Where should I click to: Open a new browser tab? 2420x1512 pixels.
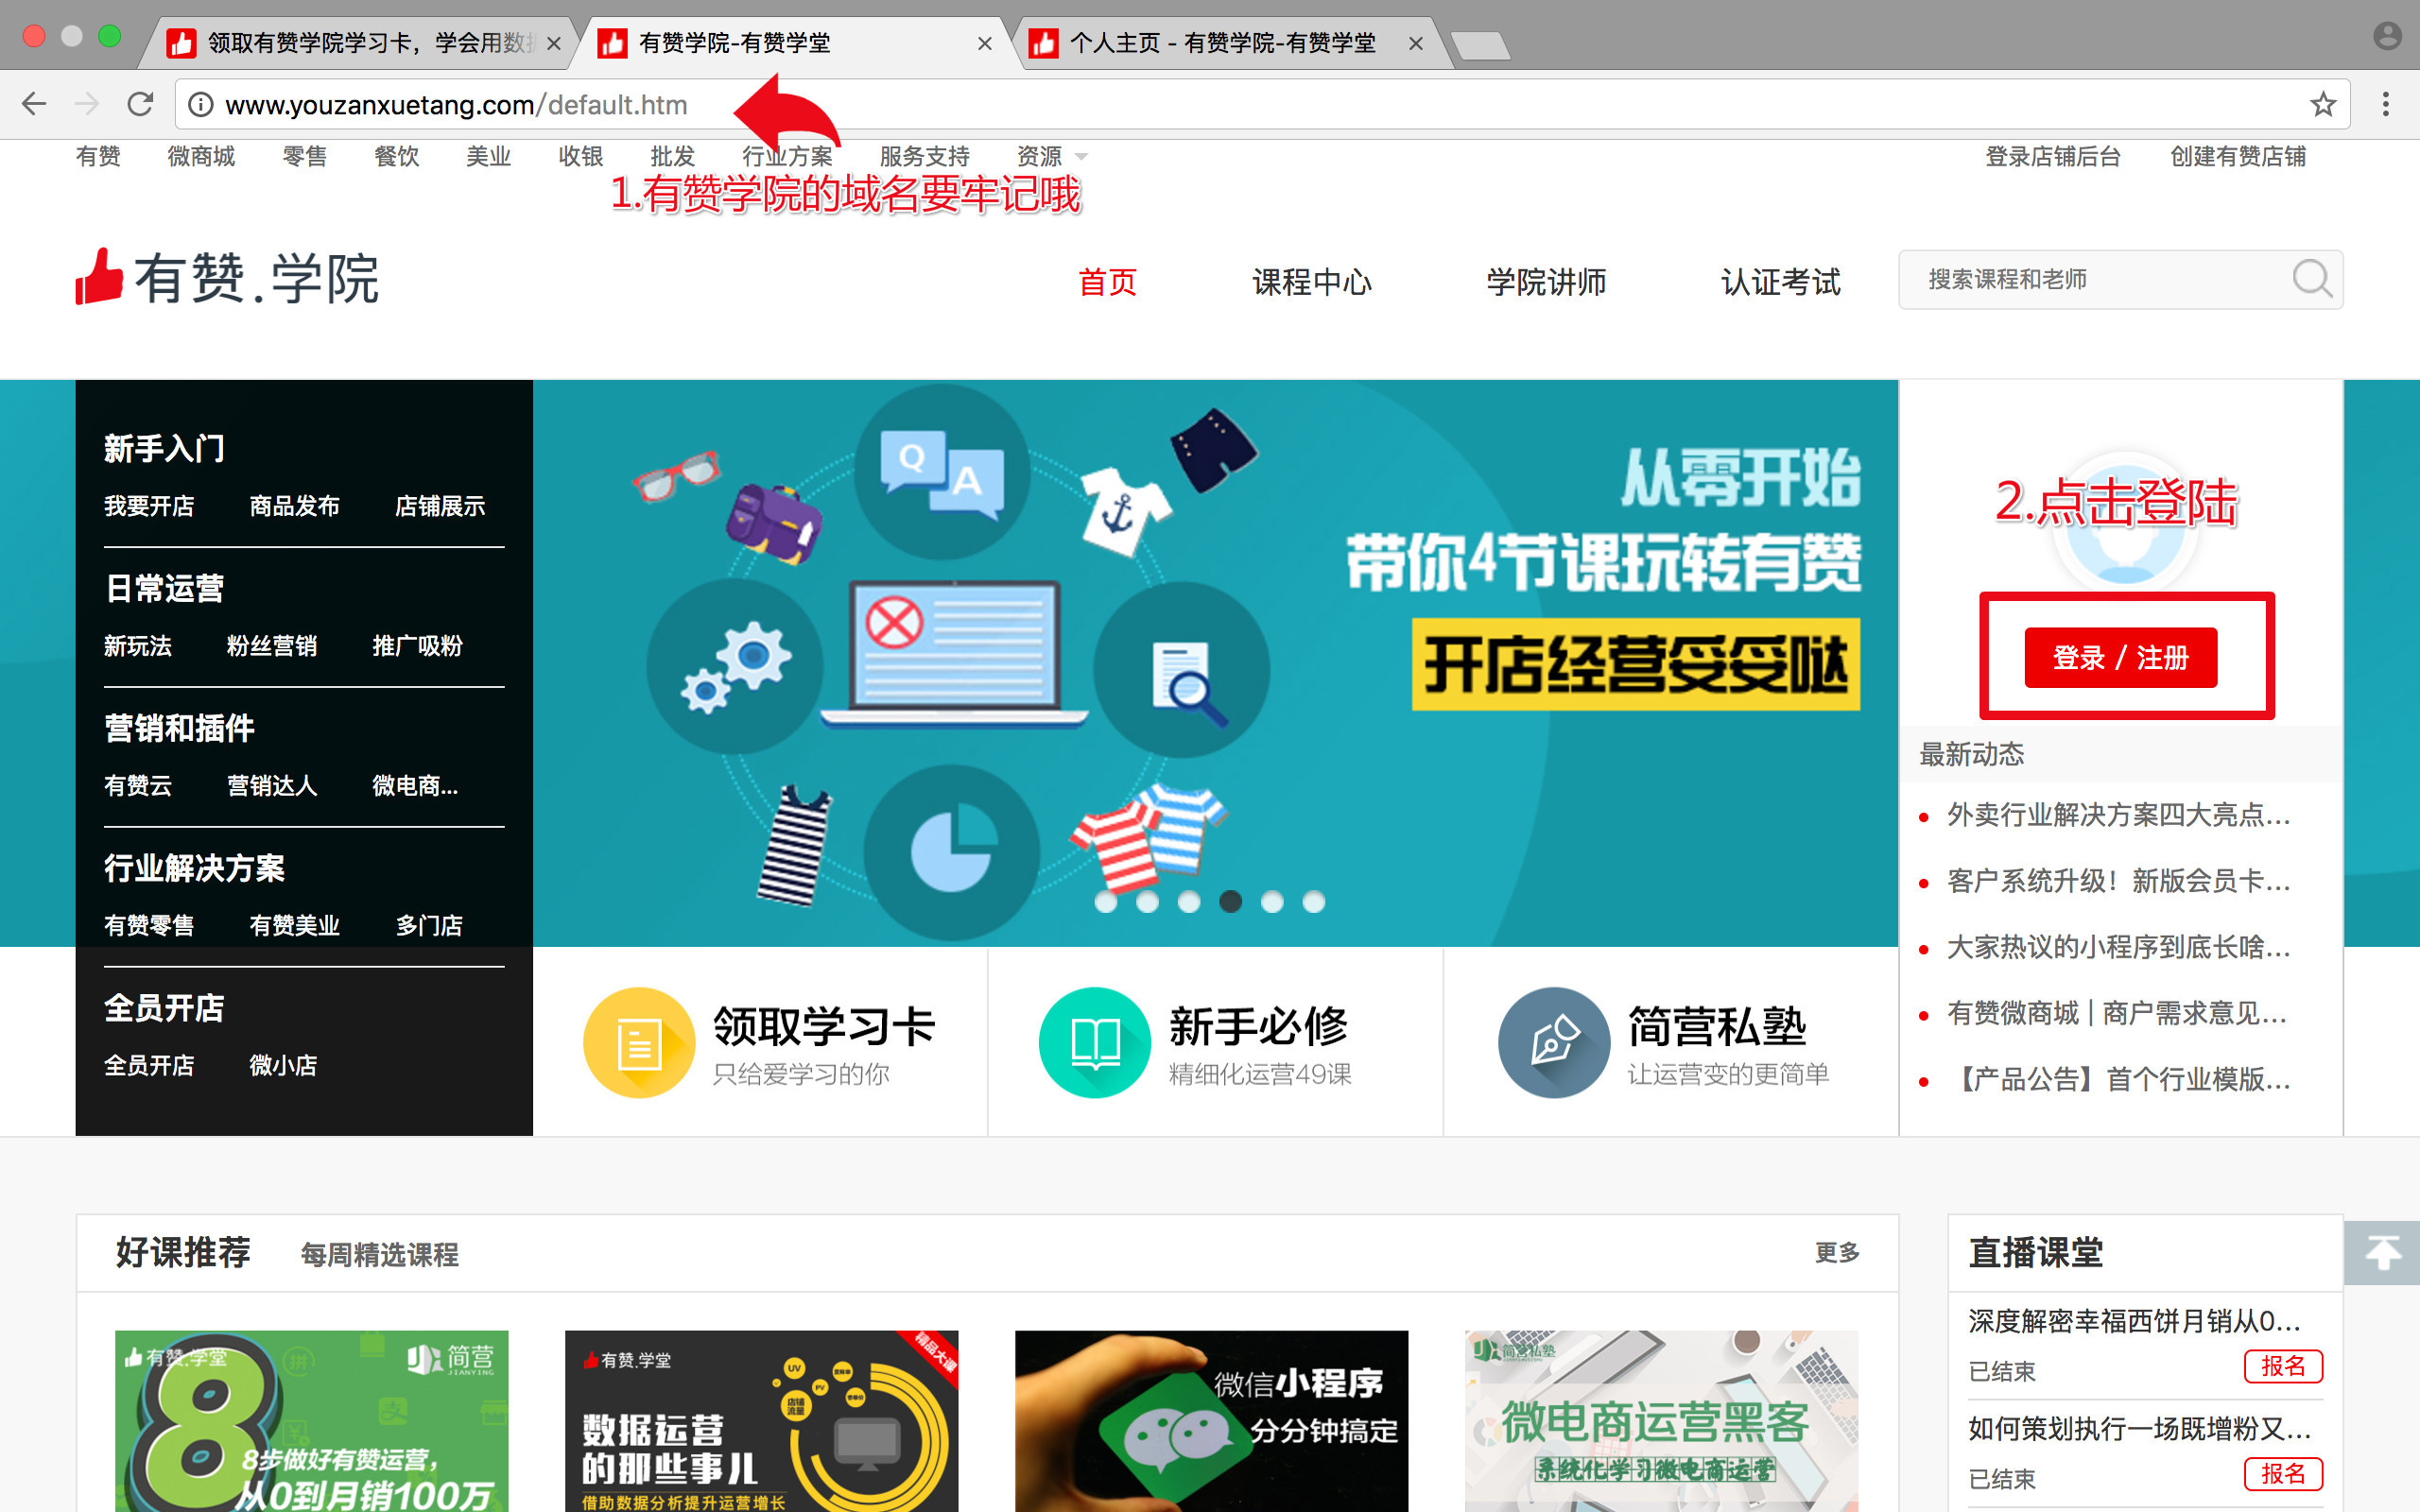1480,45
